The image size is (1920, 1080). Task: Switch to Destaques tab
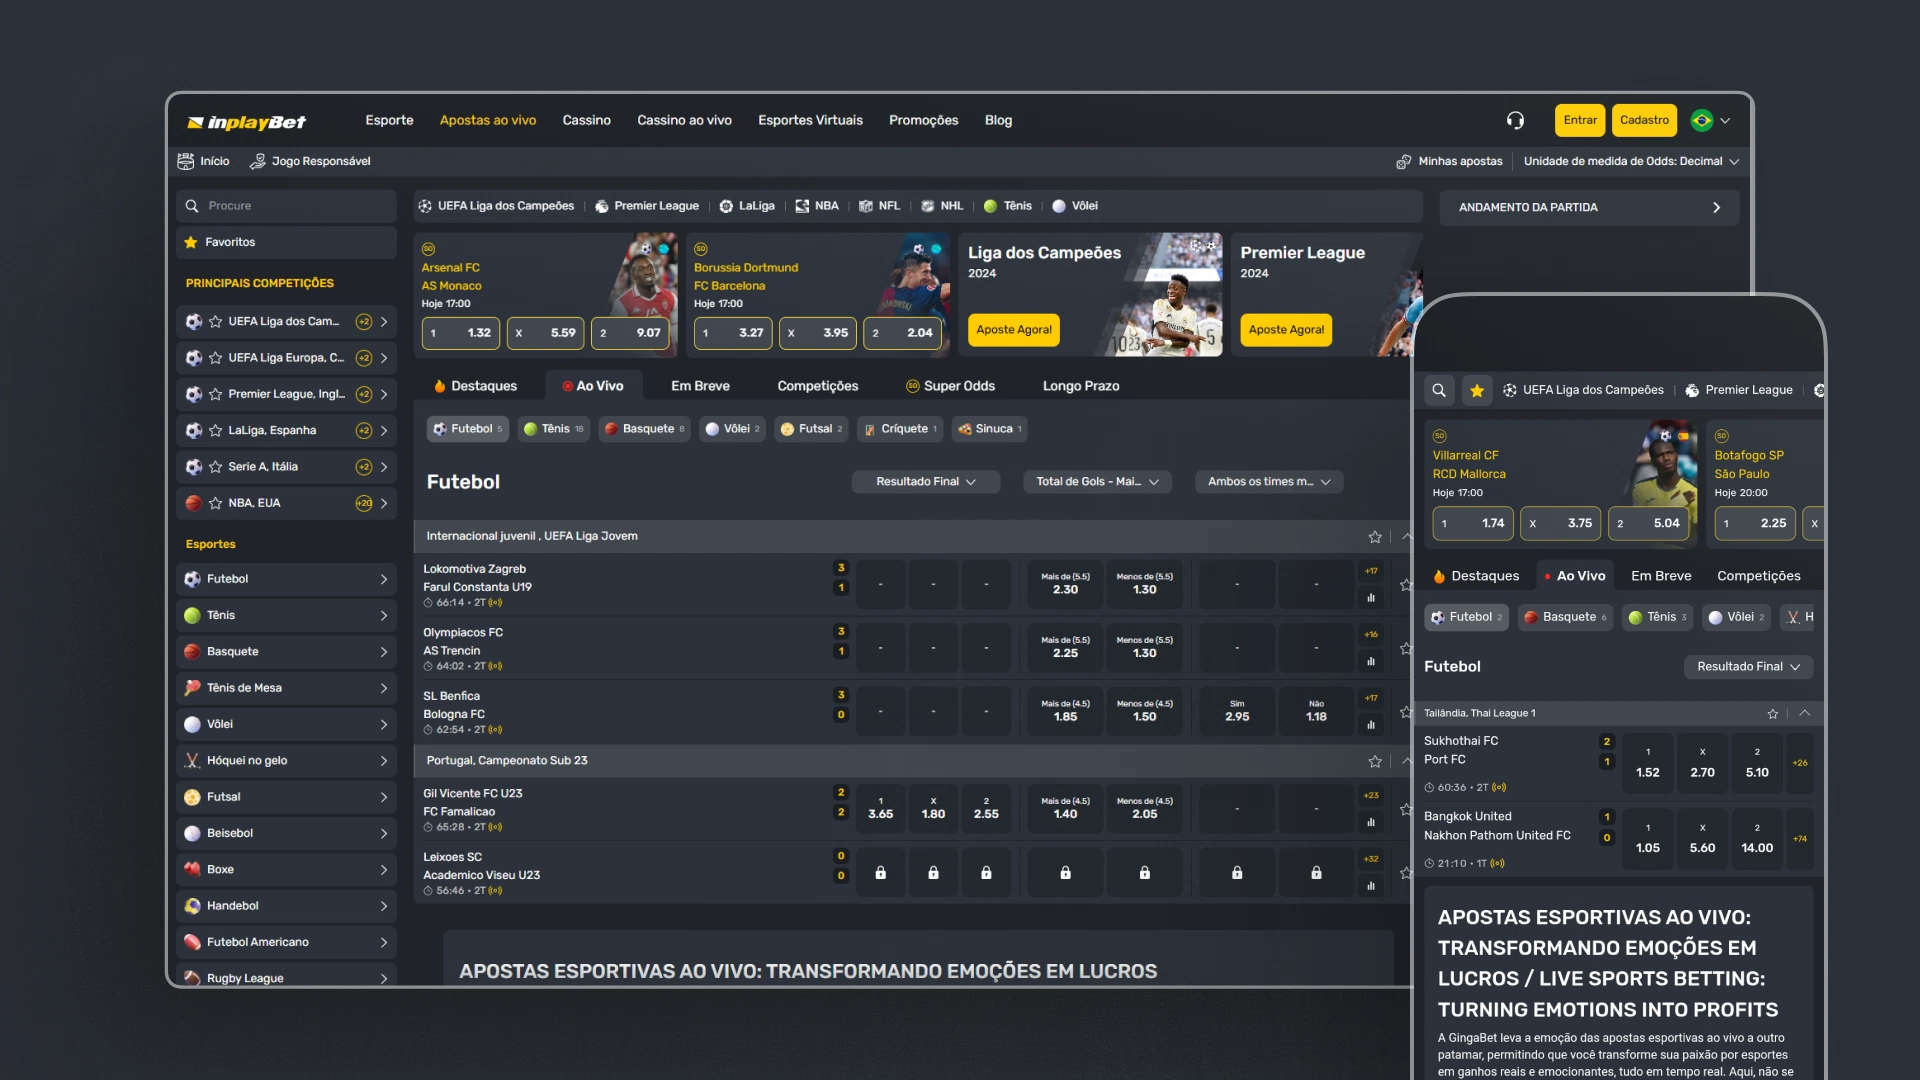click(x=476, y=386)
